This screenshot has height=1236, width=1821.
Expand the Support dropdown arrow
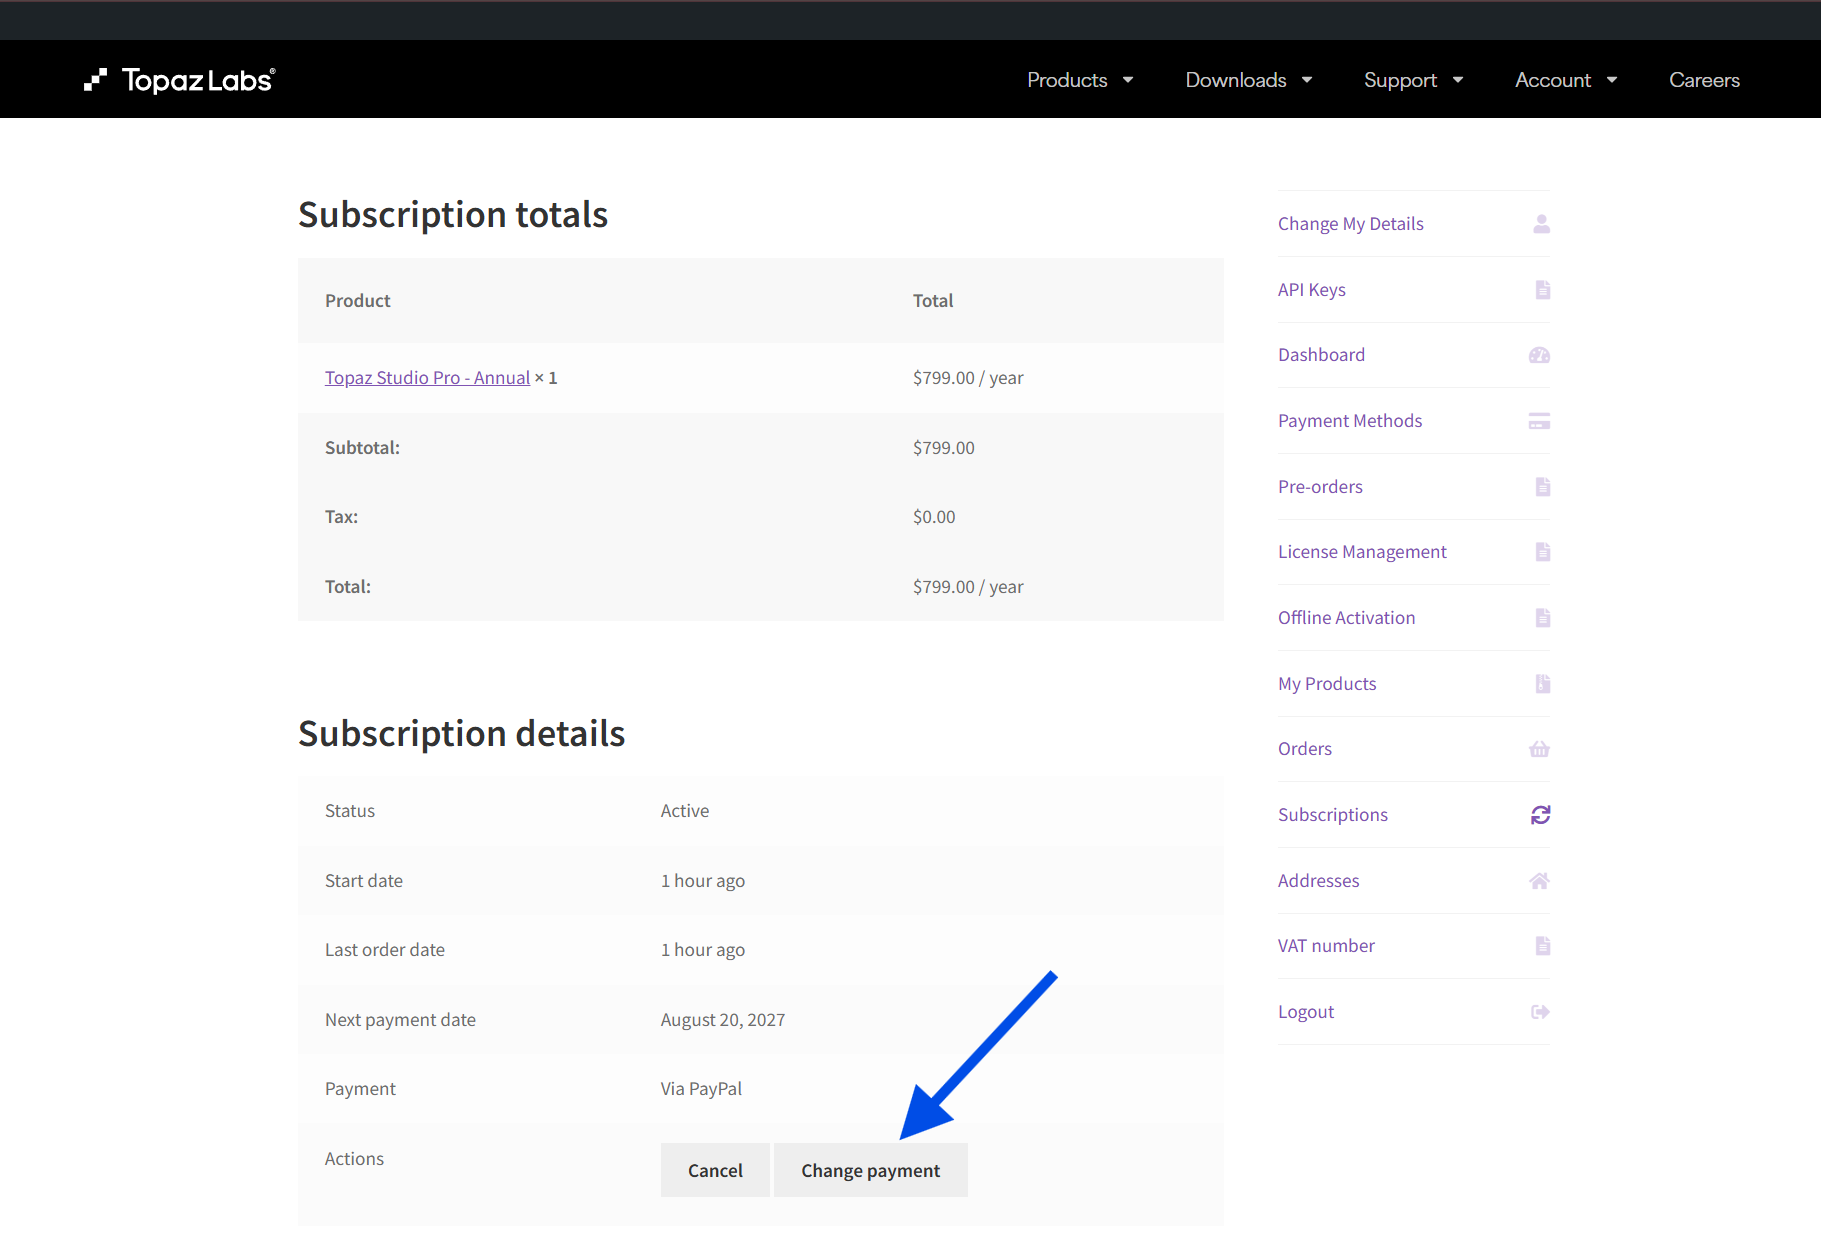pos(1458,80)
